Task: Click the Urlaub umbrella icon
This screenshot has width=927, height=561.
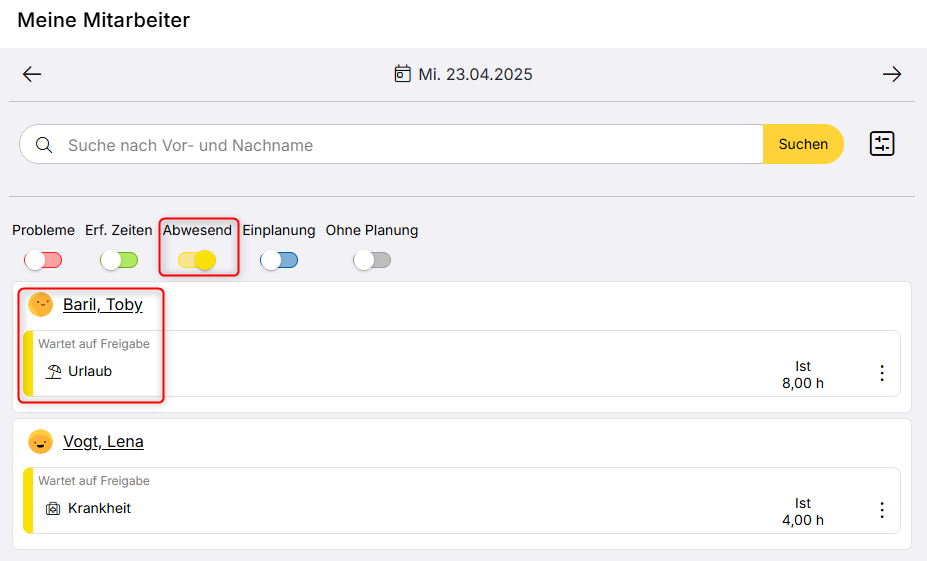Action: (x=54, y=372)
